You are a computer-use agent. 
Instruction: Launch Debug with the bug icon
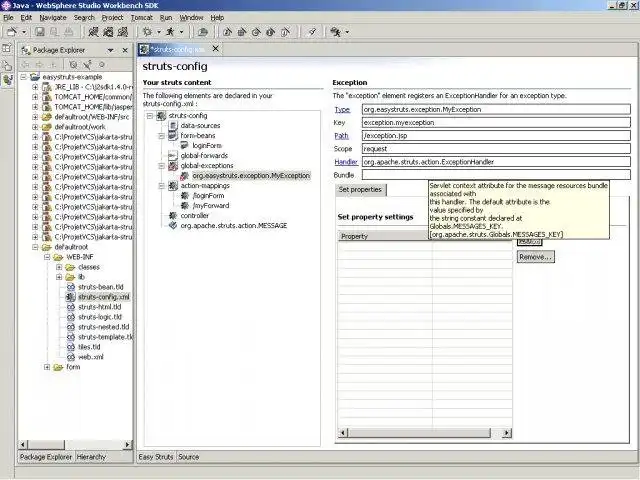(148, 32)
